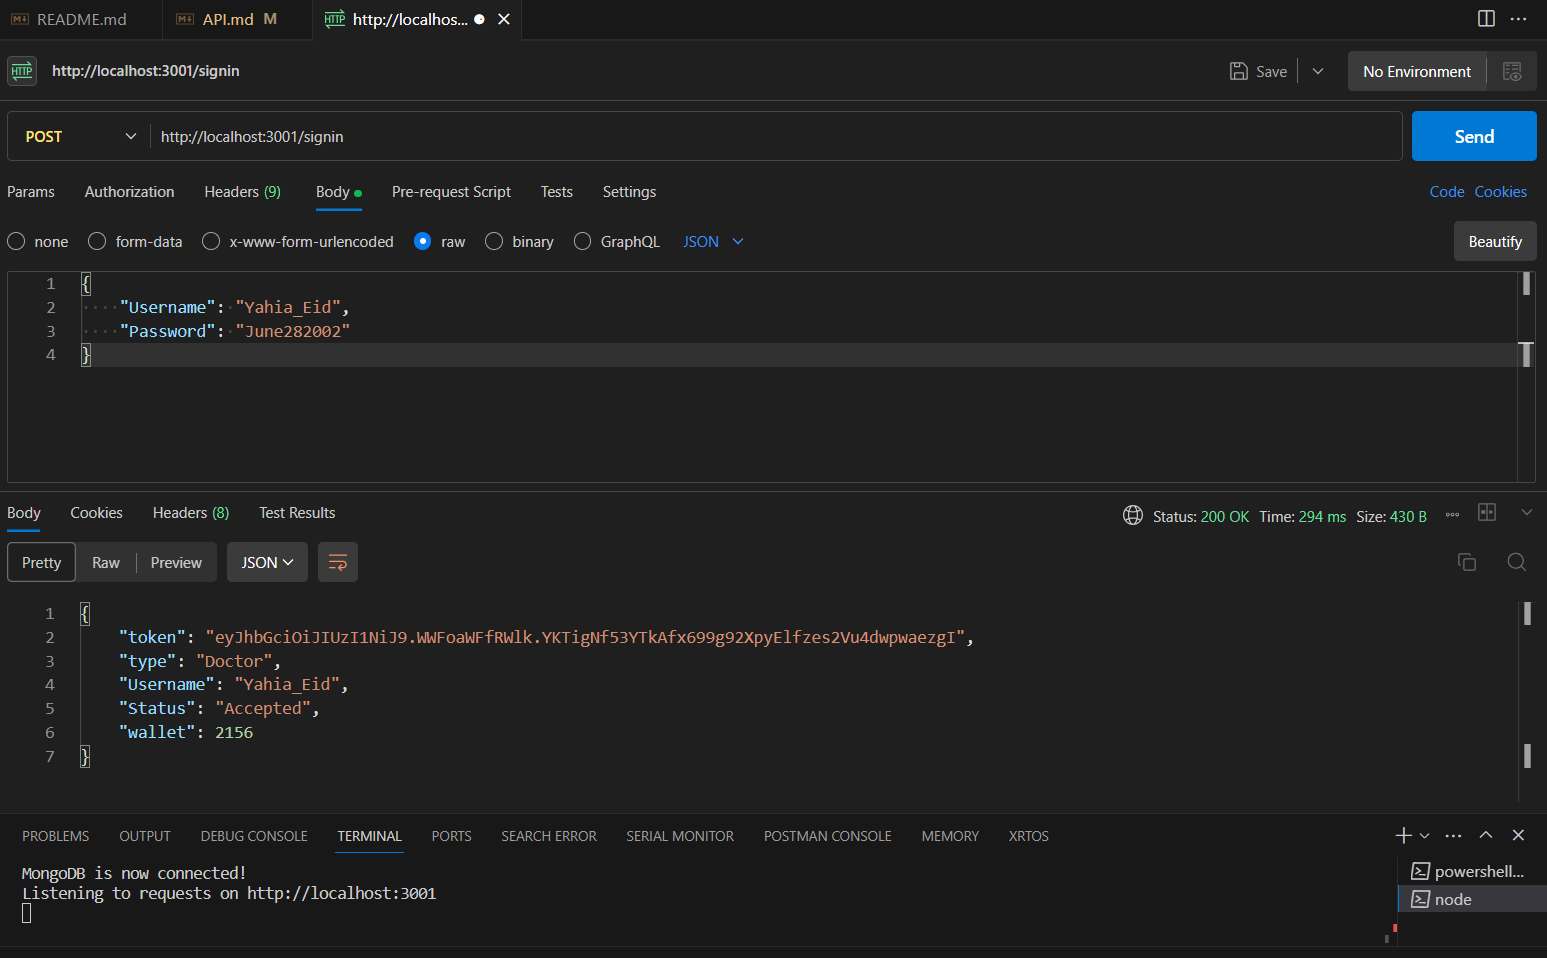The height and width of the screenshot is (958, 1547).
Task: Switch response view to Raw
Action: tap(106, 562)
